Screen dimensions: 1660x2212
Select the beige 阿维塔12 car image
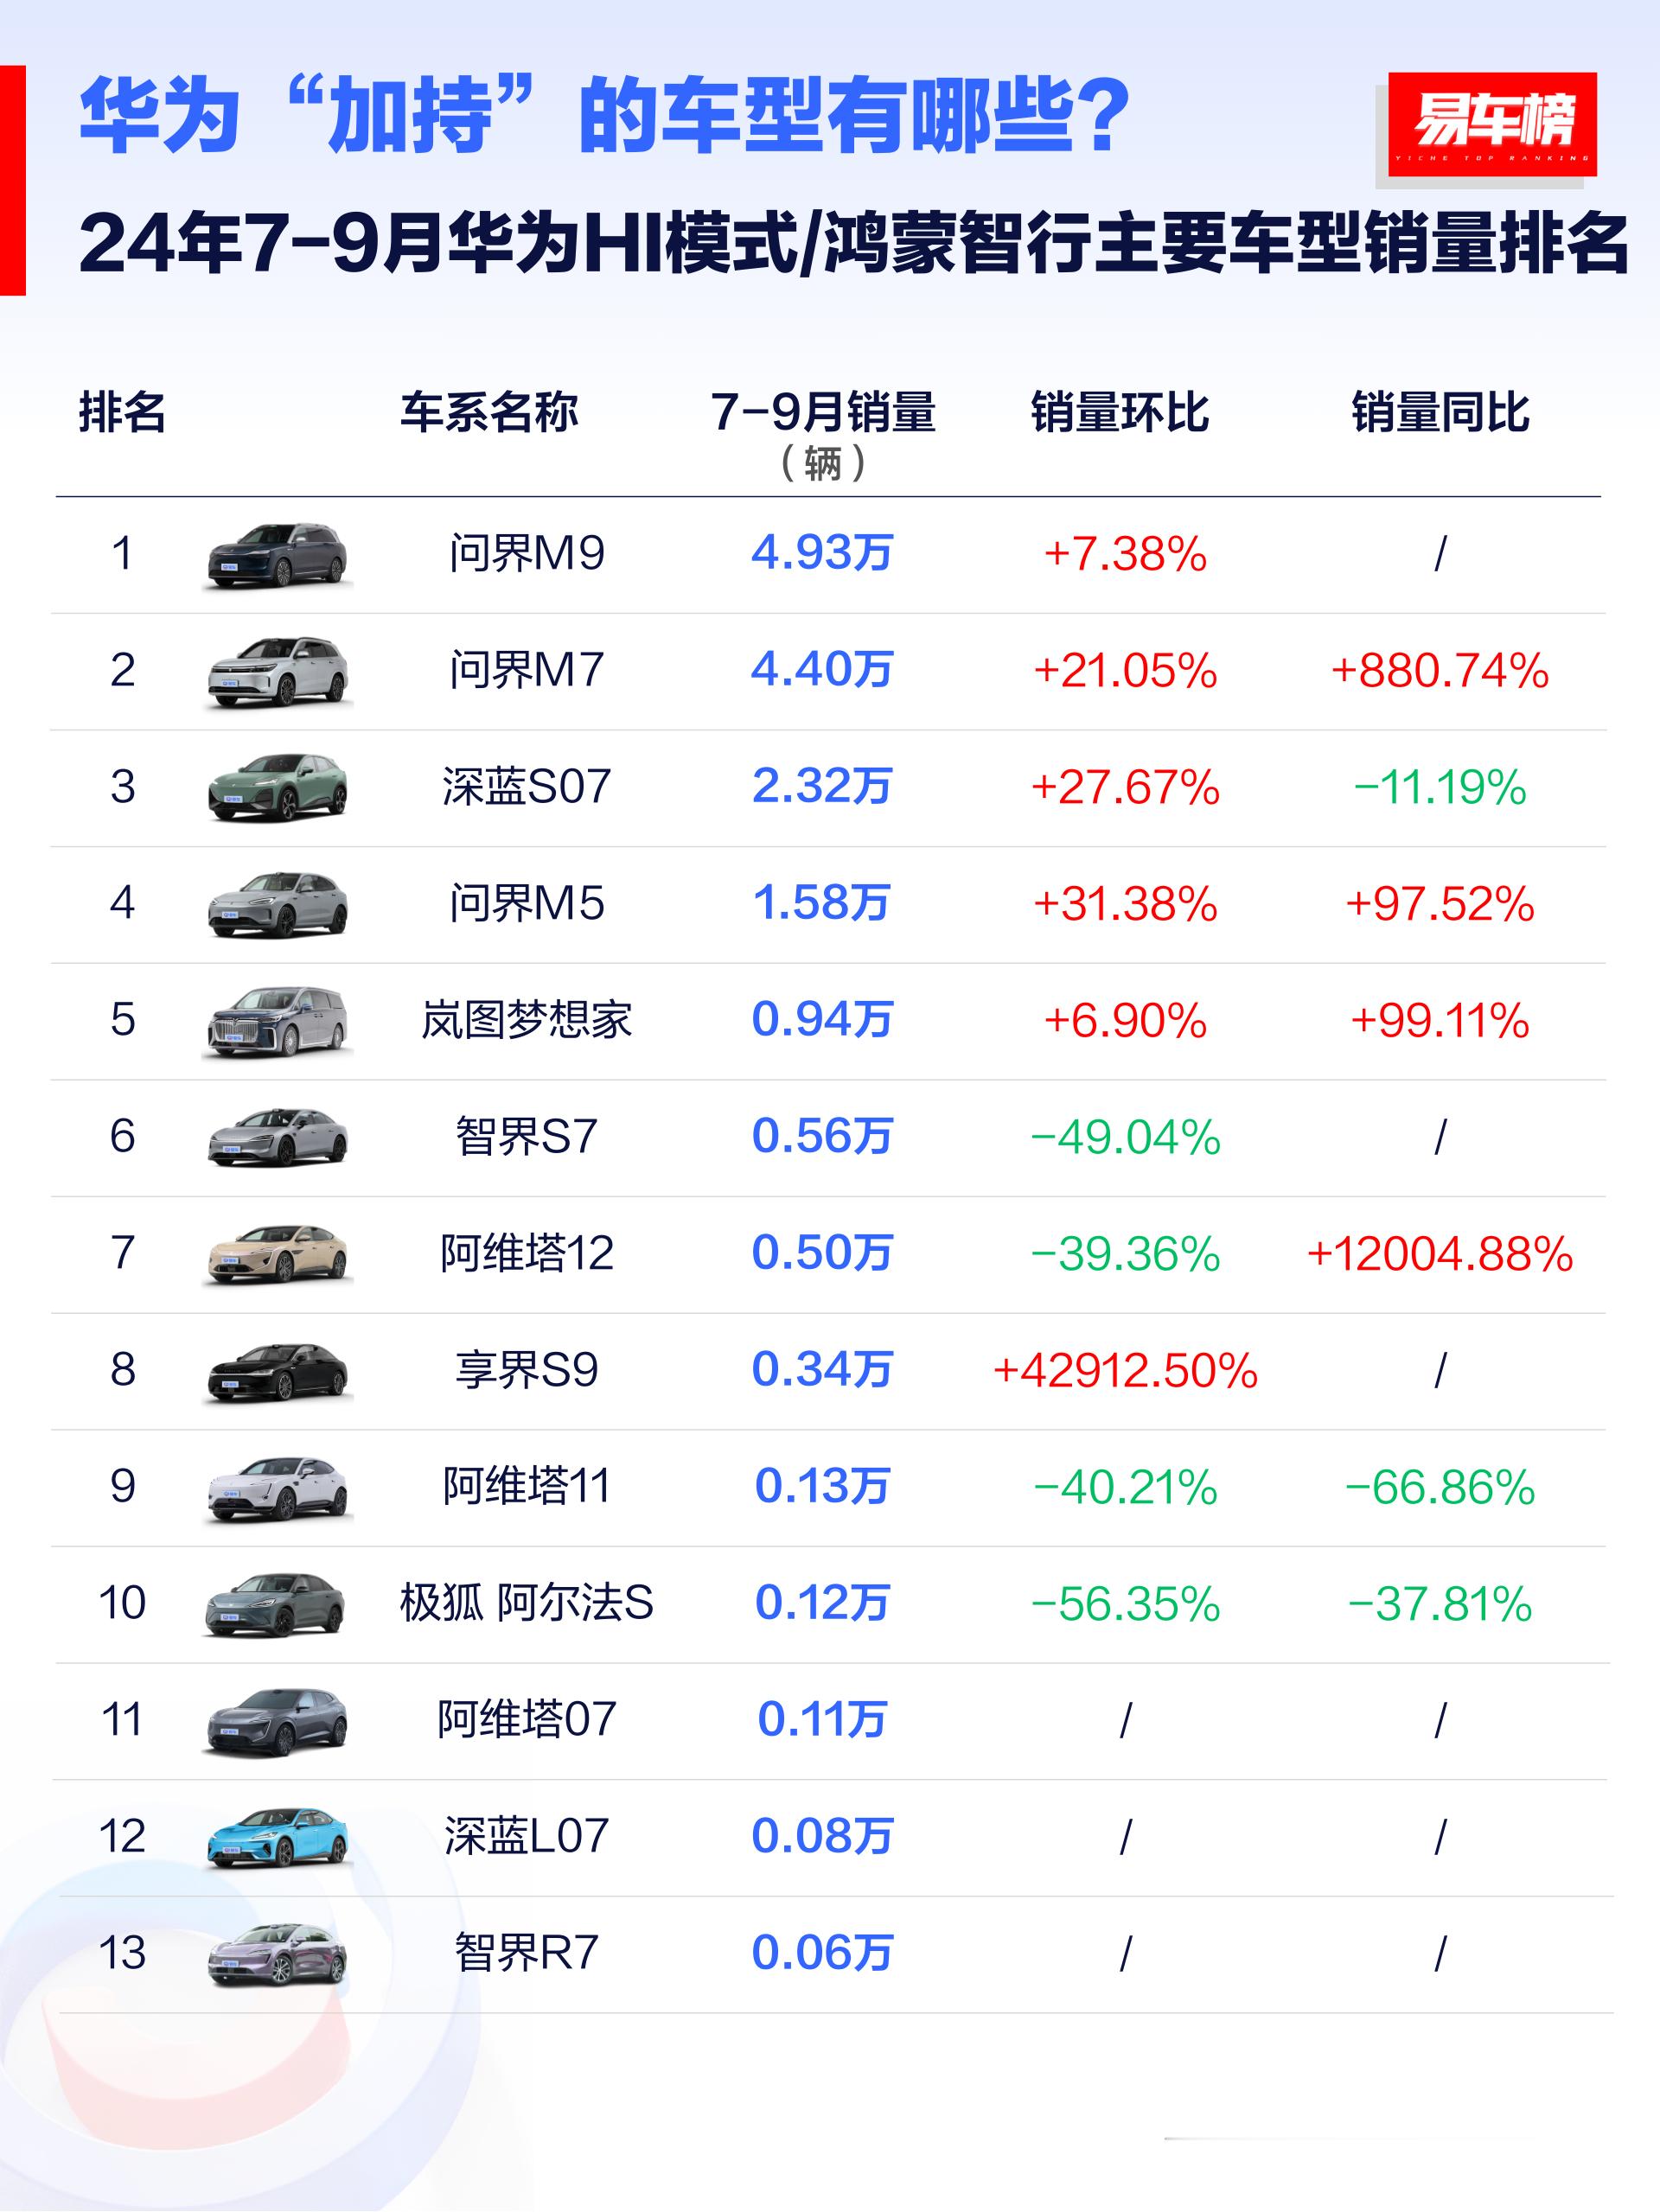click(277, 1254)
